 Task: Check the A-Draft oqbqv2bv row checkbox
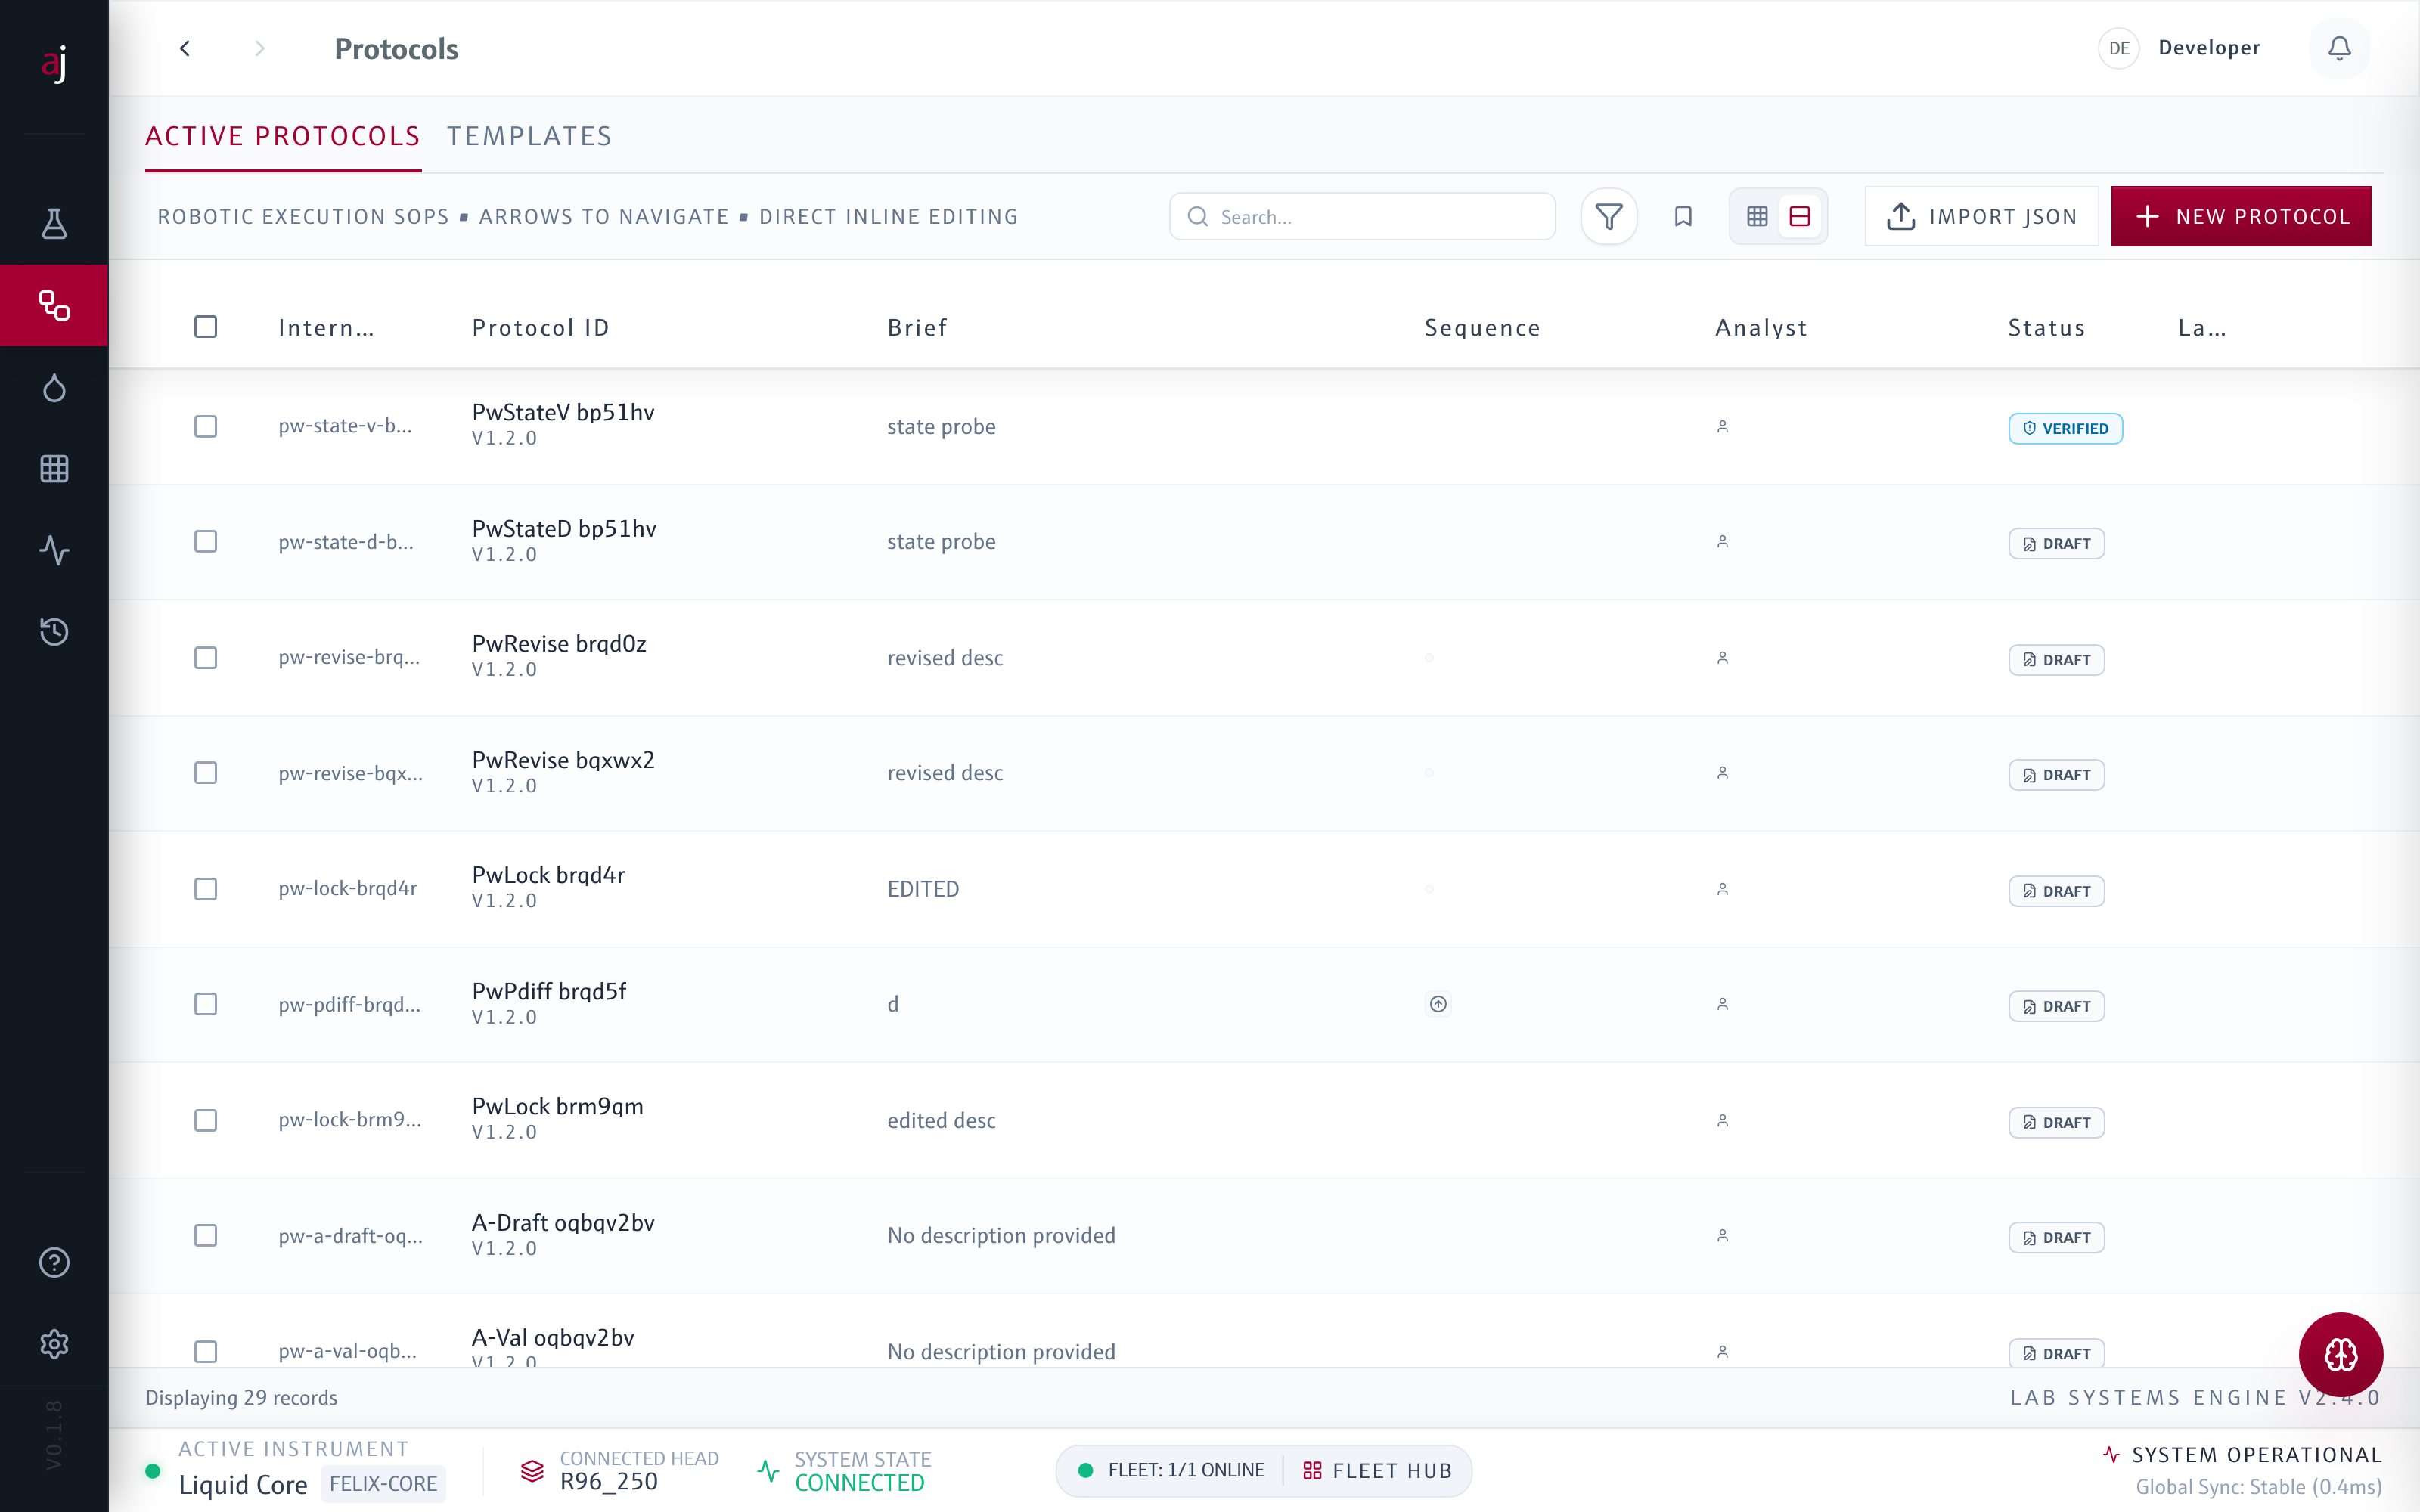click(x=205, y=1236)
